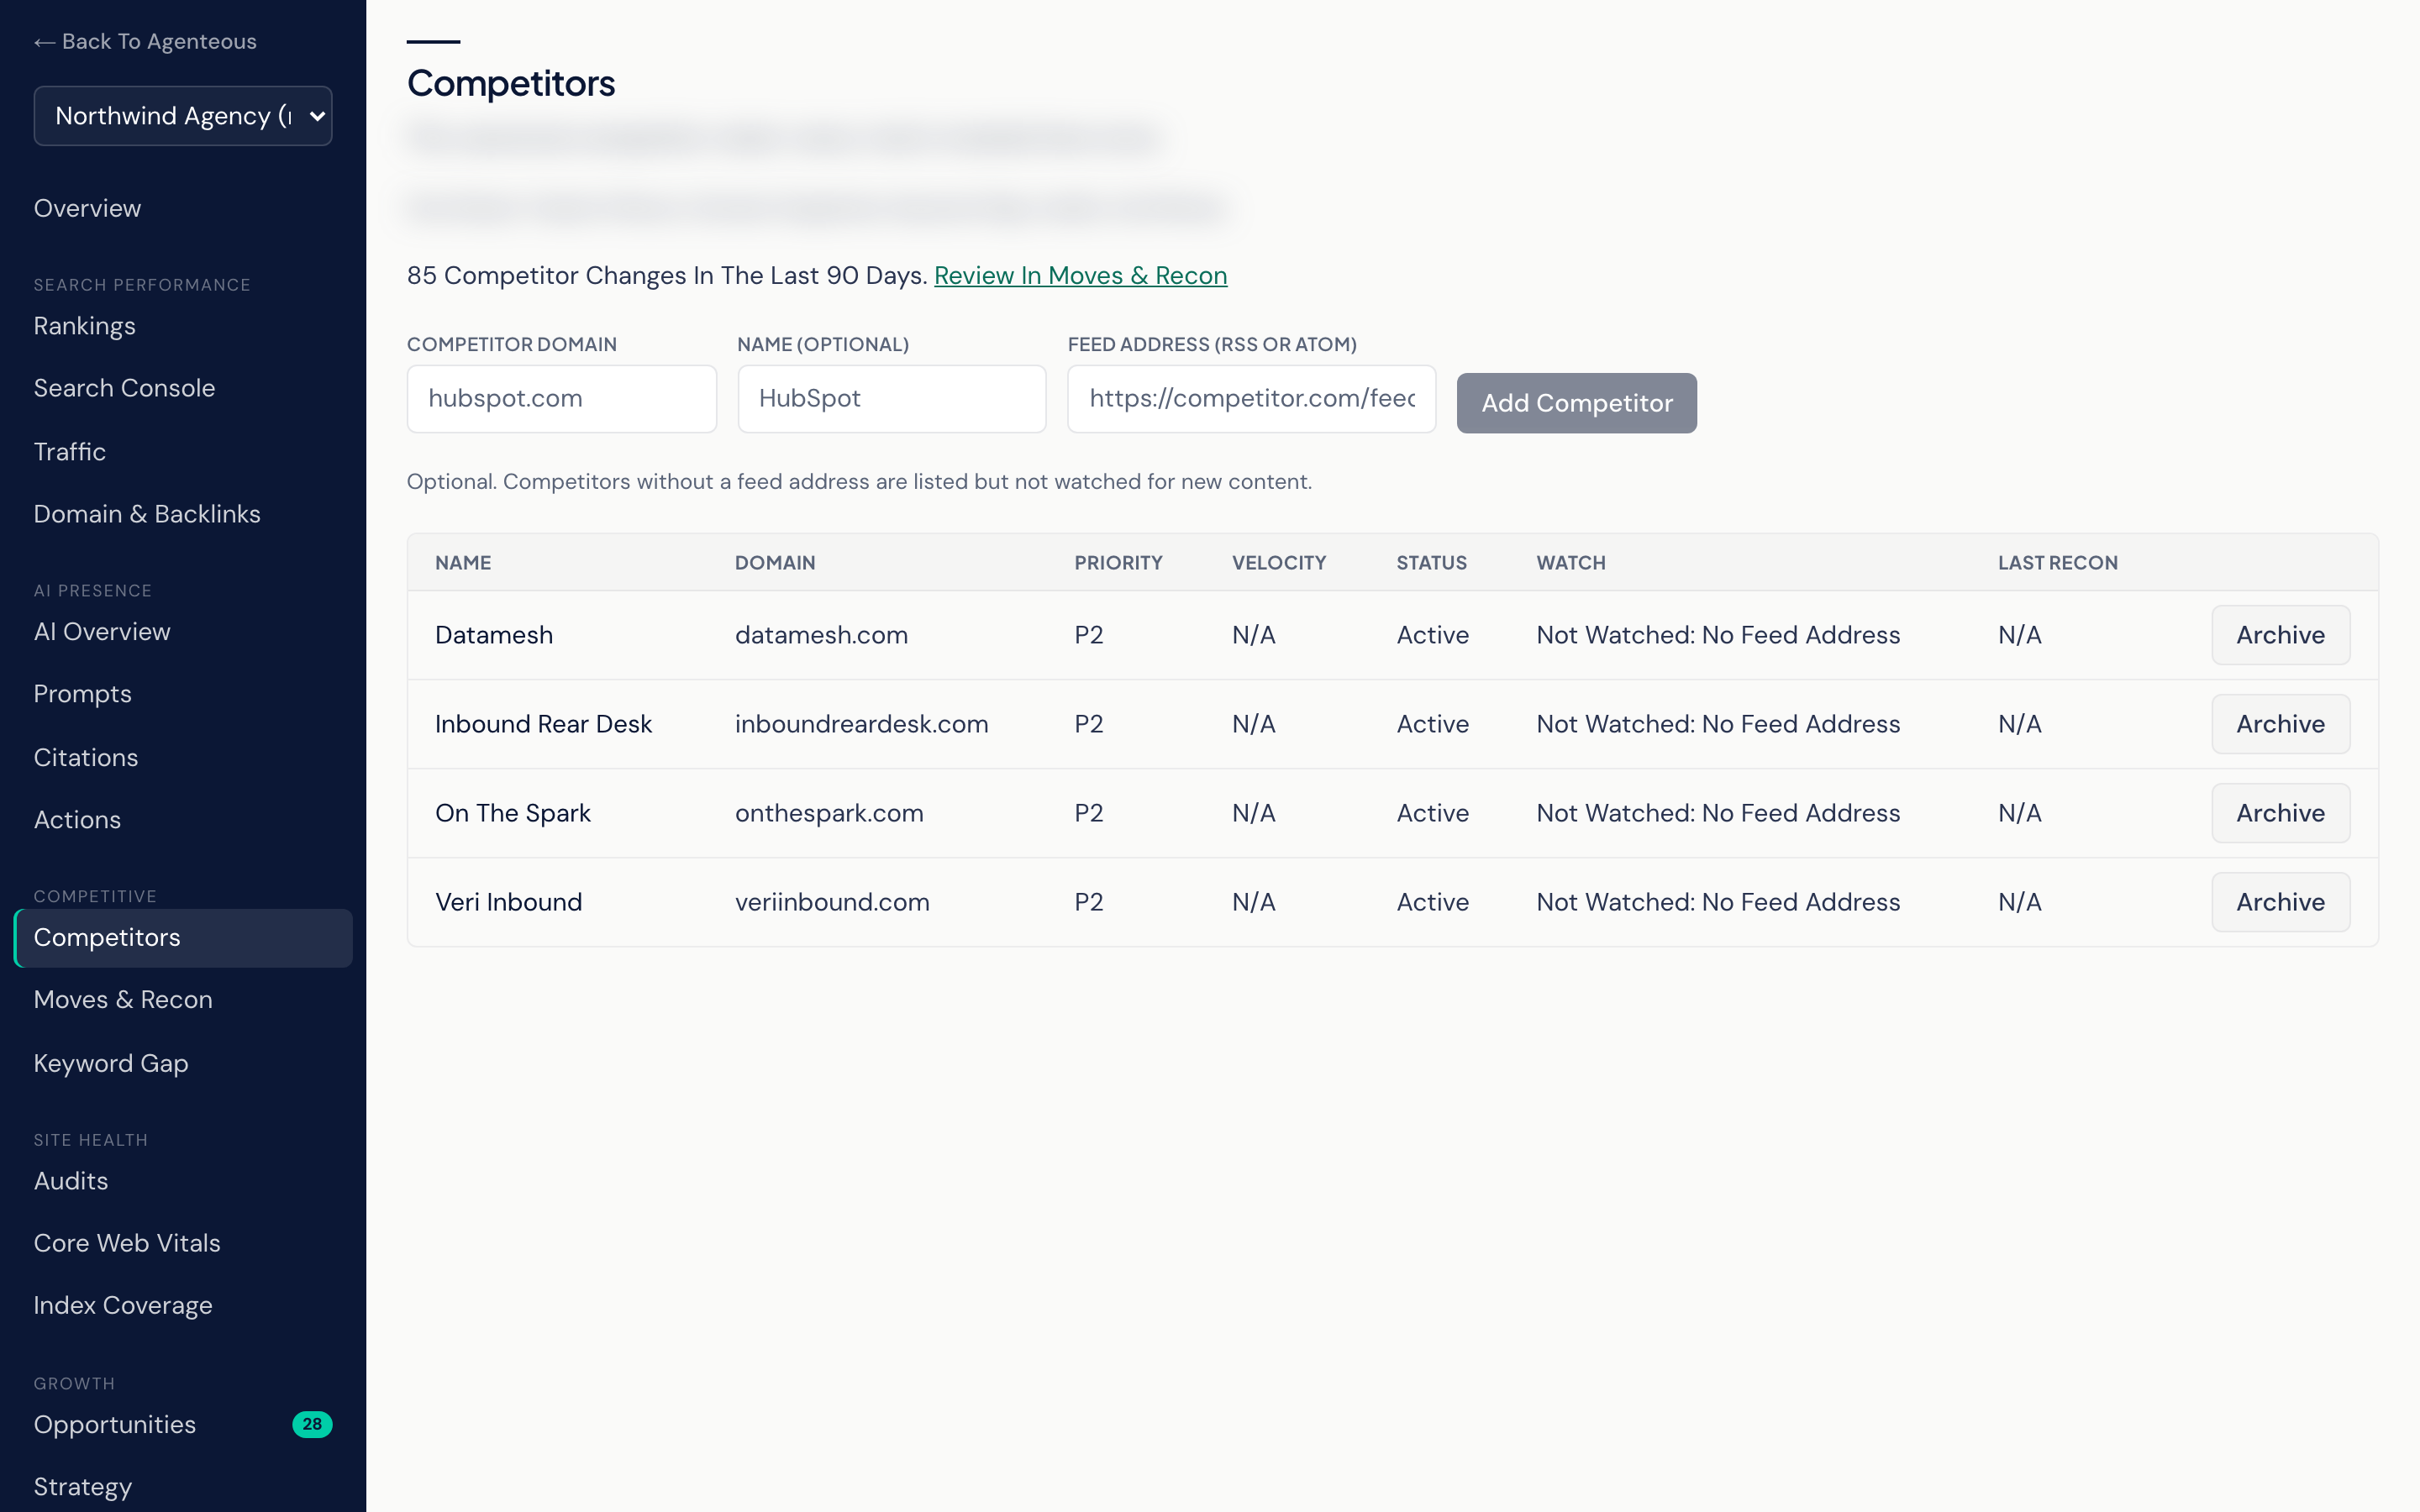Click the Last Recon column header
The image size is (2420, 1512).
[2057, 563]
